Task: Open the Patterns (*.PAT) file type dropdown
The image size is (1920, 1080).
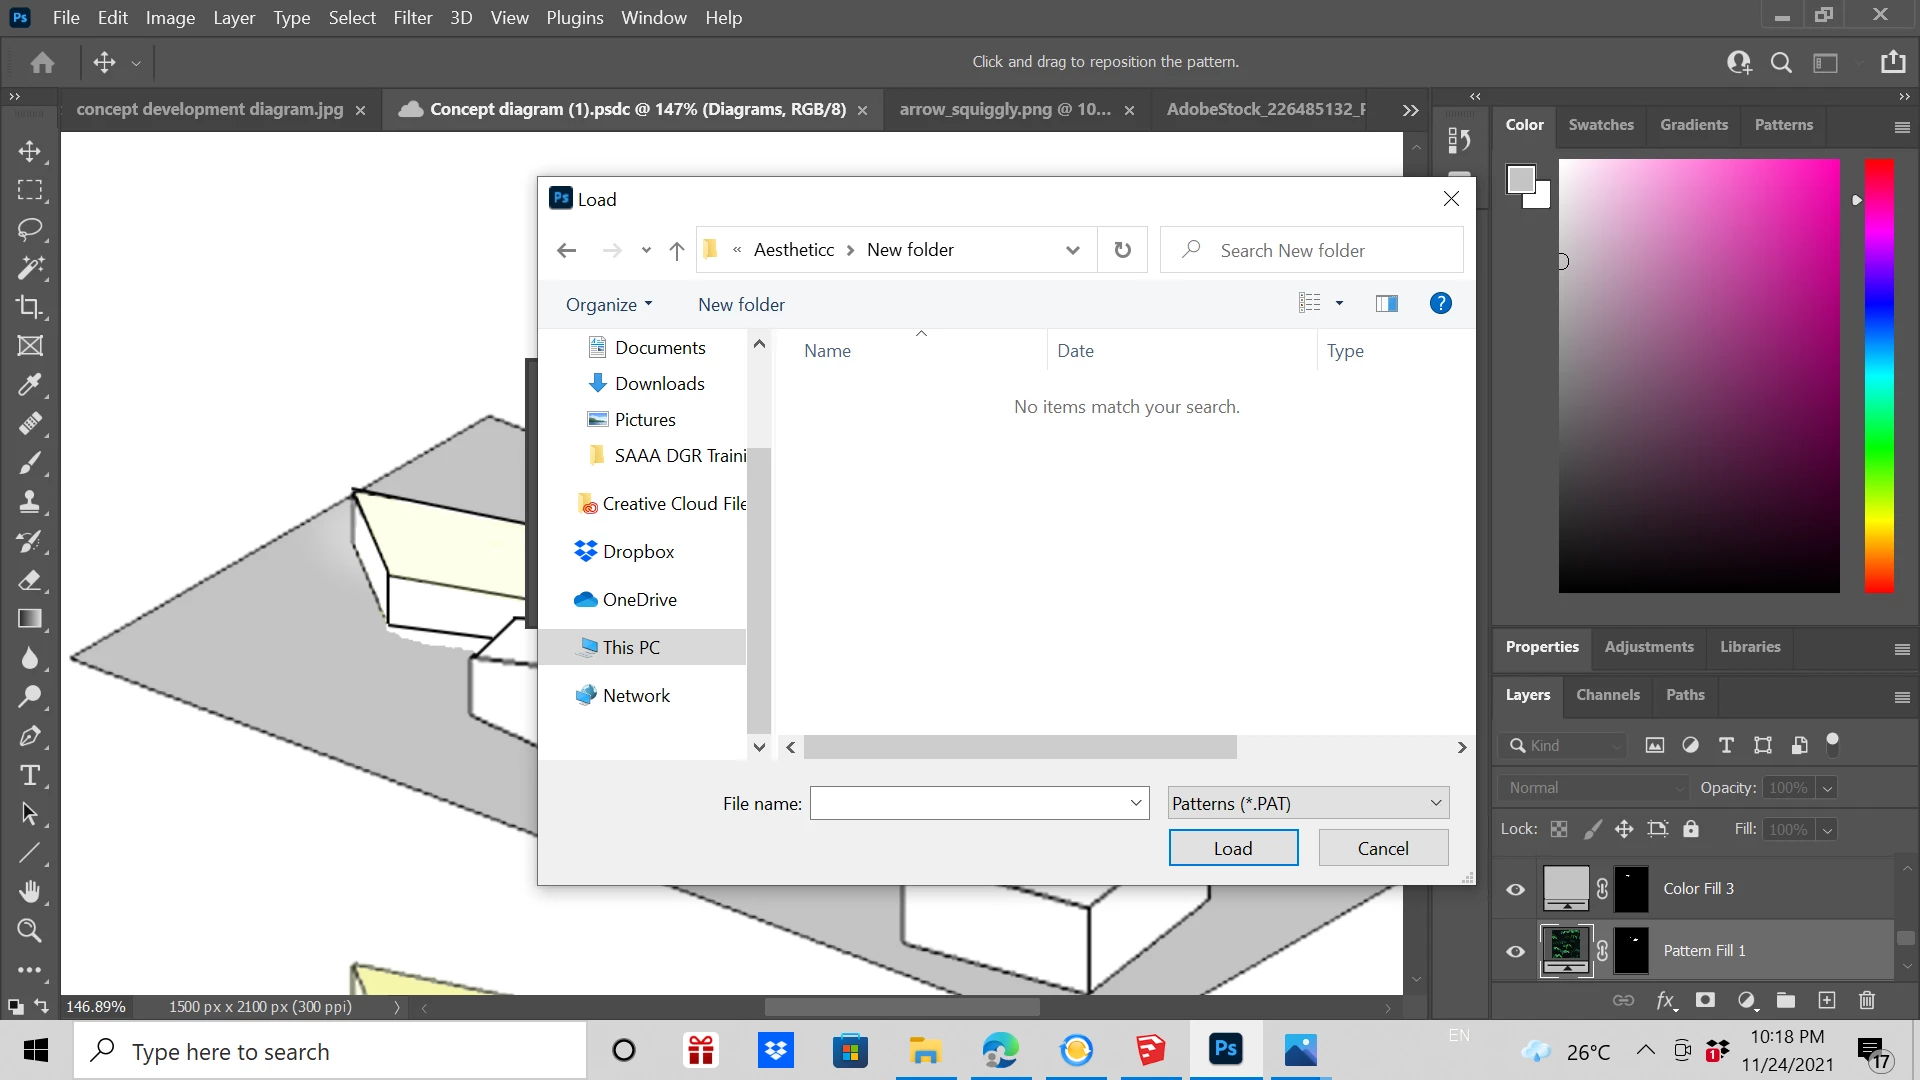Action: click(1308, 803)
